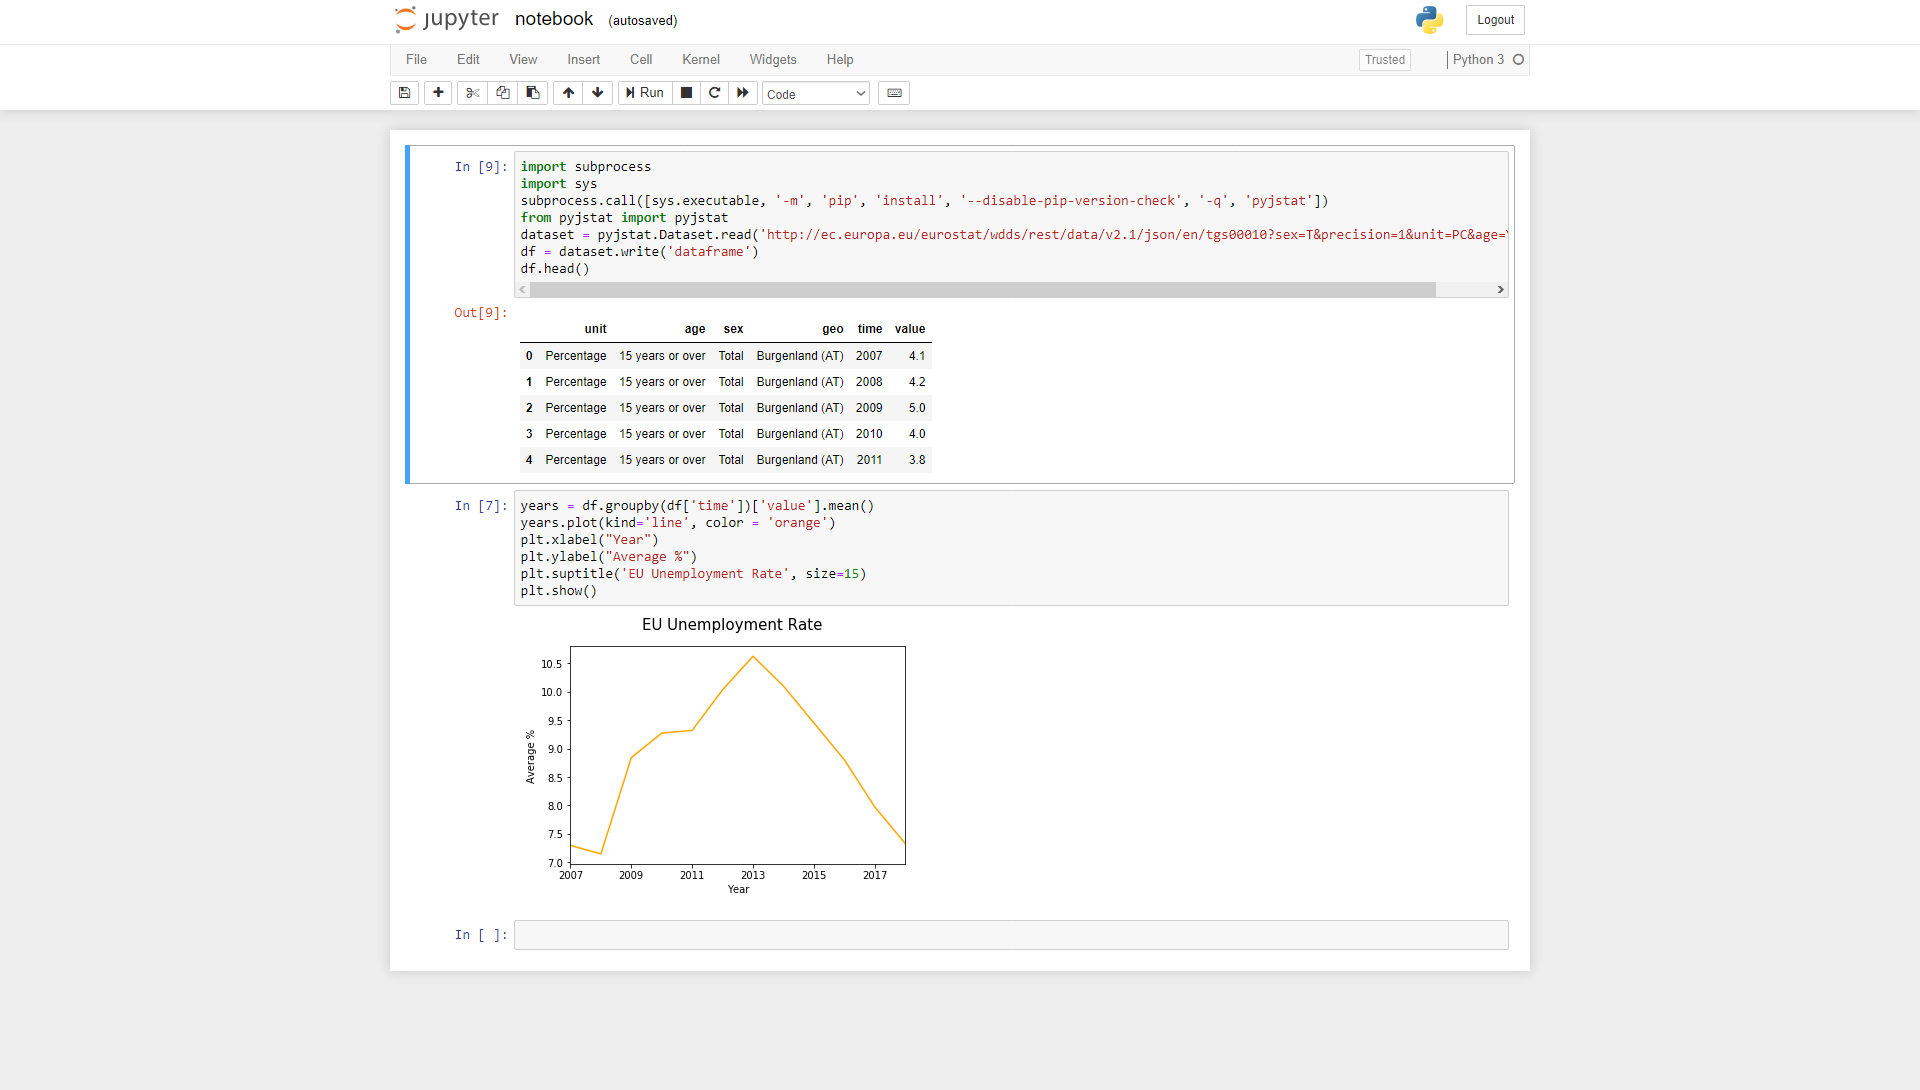Click the Out[9] output prompt

click(480, 313)
